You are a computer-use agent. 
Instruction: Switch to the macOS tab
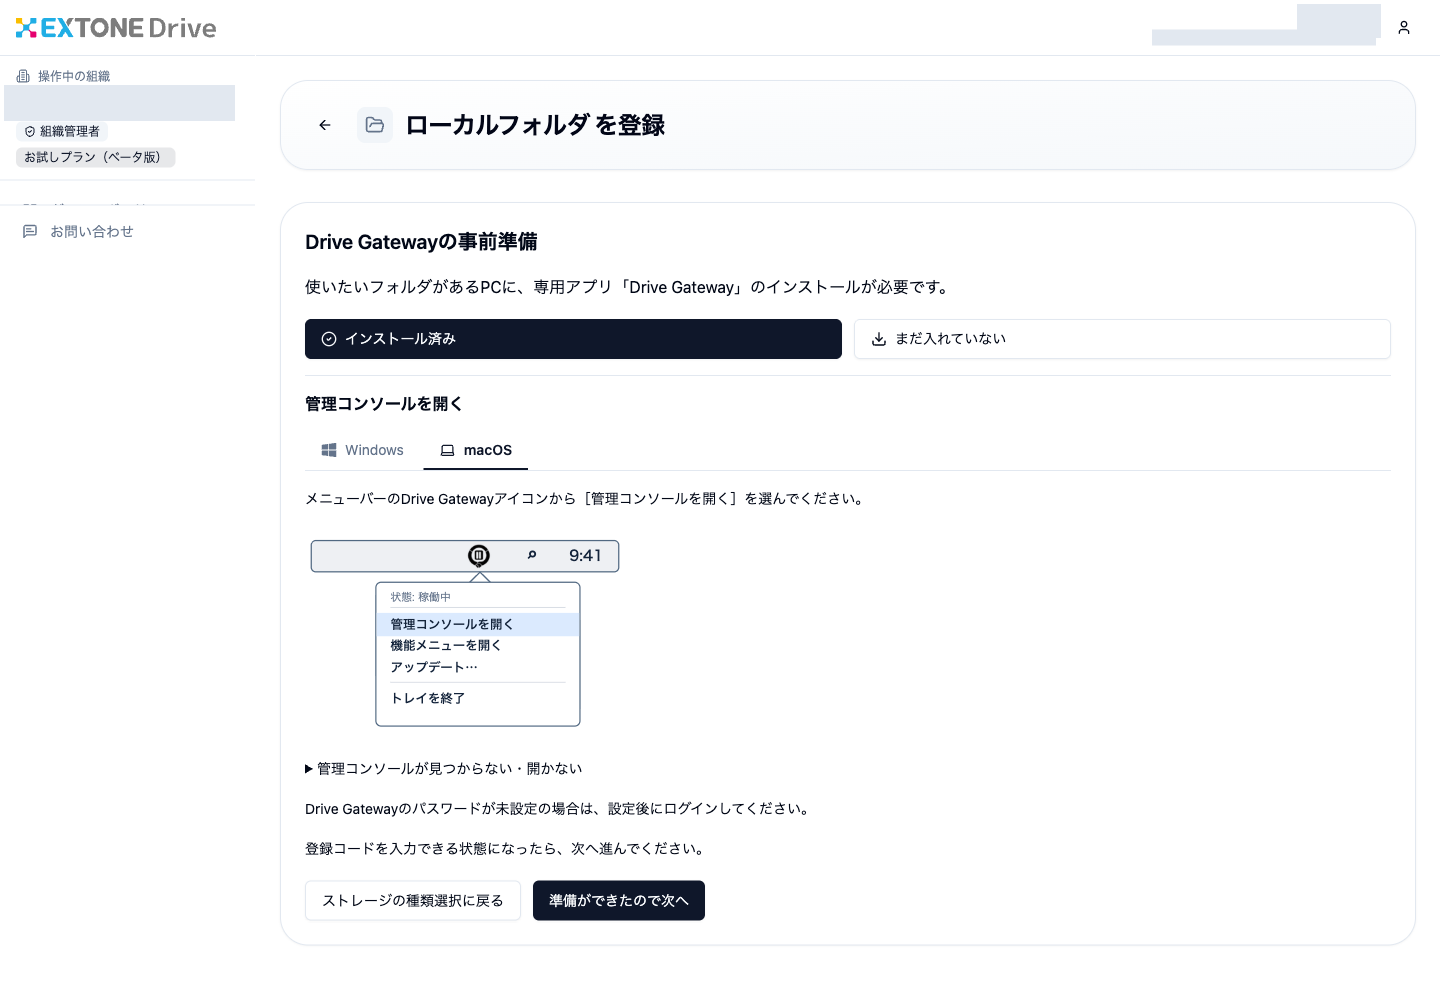[476, 450]
